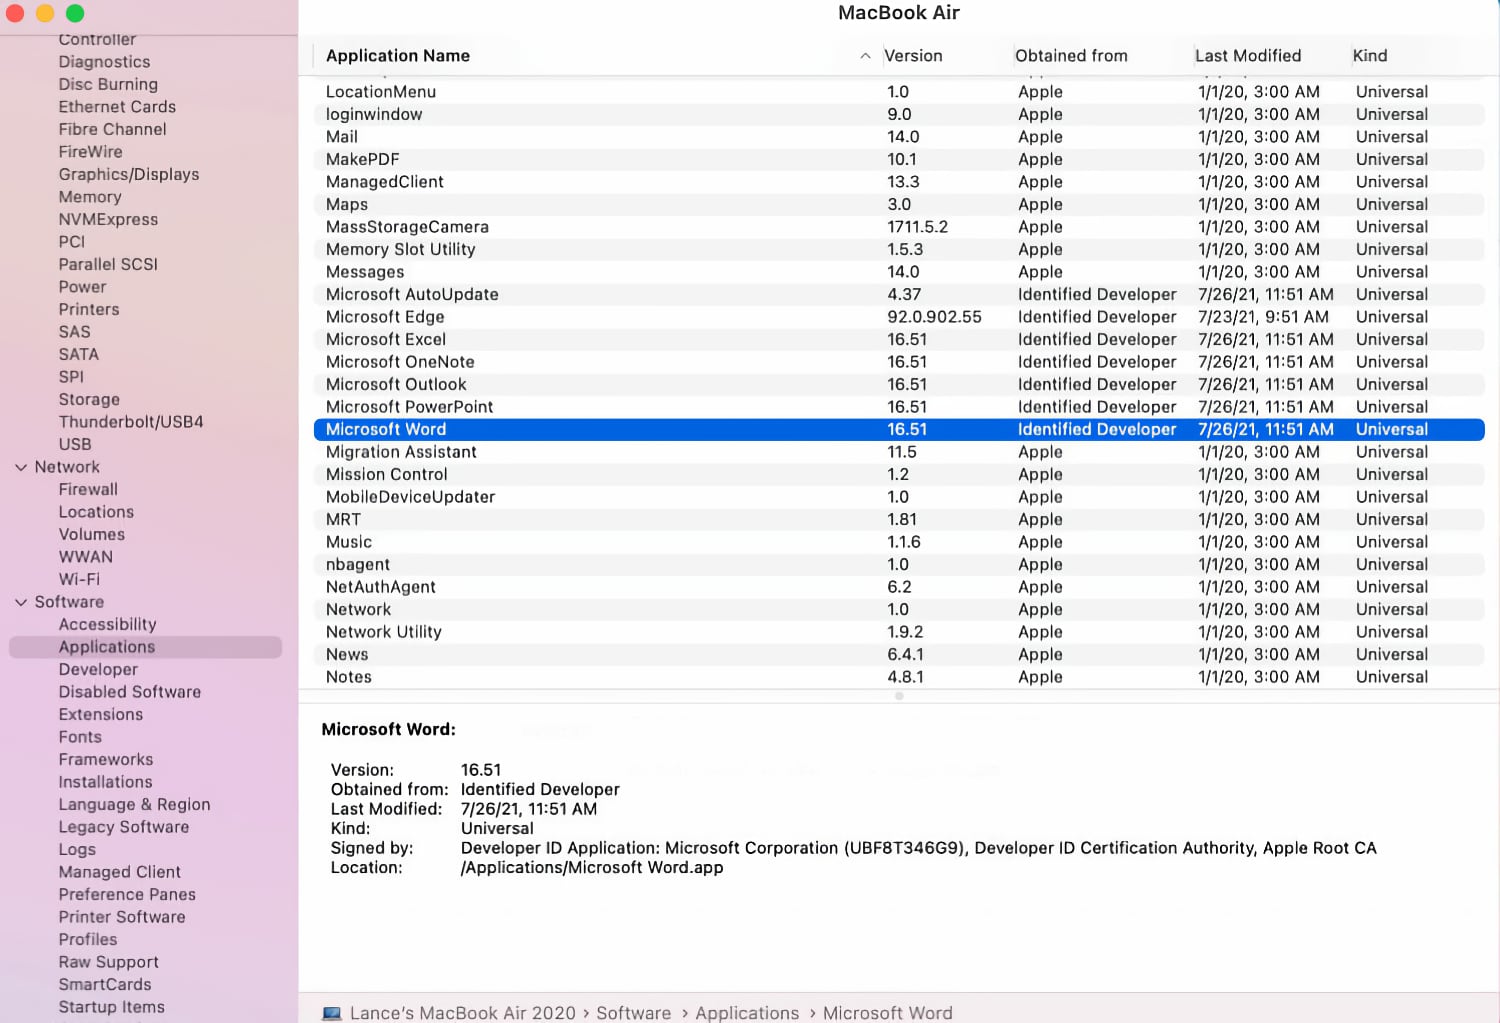This screenshot has width=1500, height=1023.
Task: Open Storage in the sidebar
Action: point(89,399)
